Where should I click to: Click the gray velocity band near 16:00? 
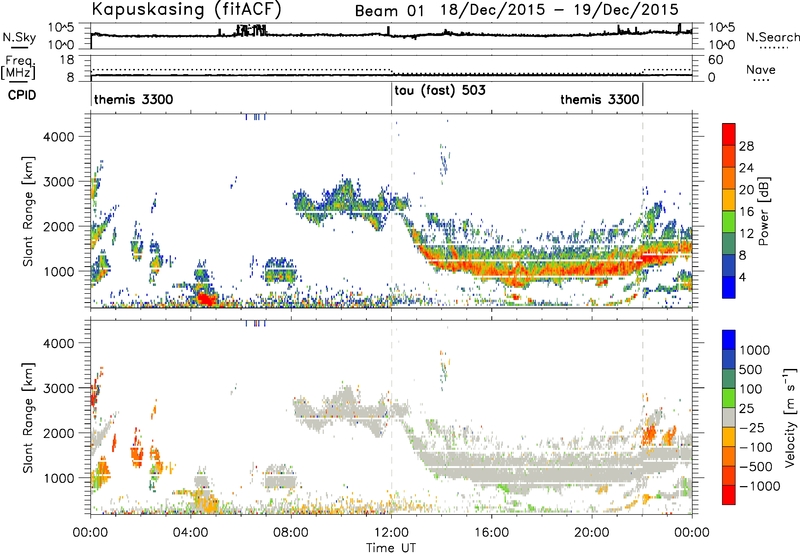click(491, 467)
